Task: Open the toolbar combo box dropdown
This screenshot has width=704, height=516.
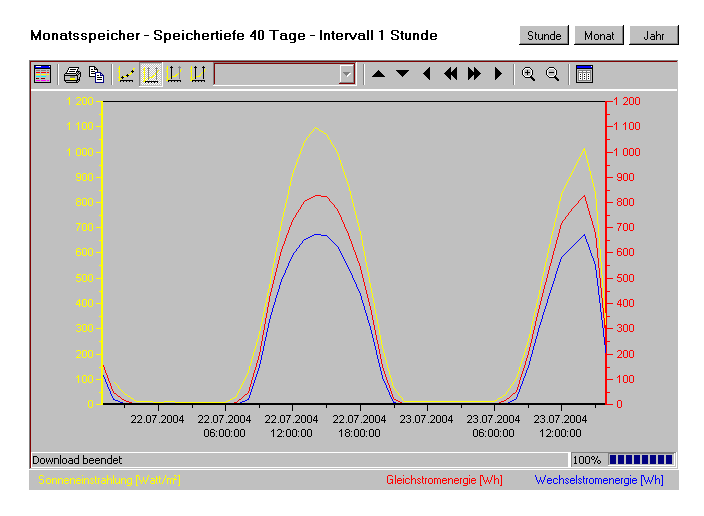Action: [347, 74]
